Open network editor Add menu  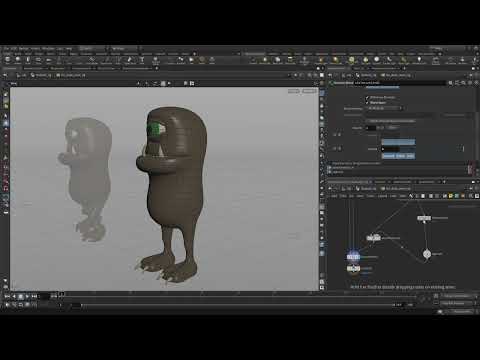[334, 196]
